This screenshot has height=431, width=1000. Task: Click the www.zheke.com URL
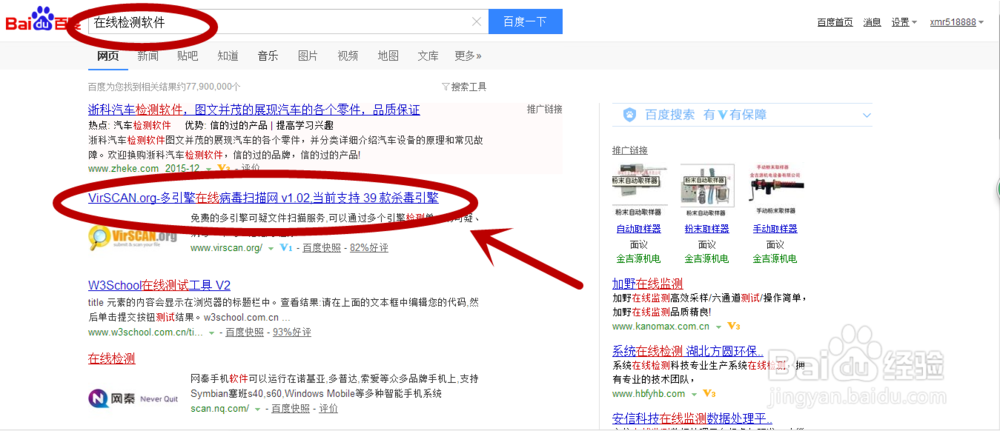click(123, 169)
